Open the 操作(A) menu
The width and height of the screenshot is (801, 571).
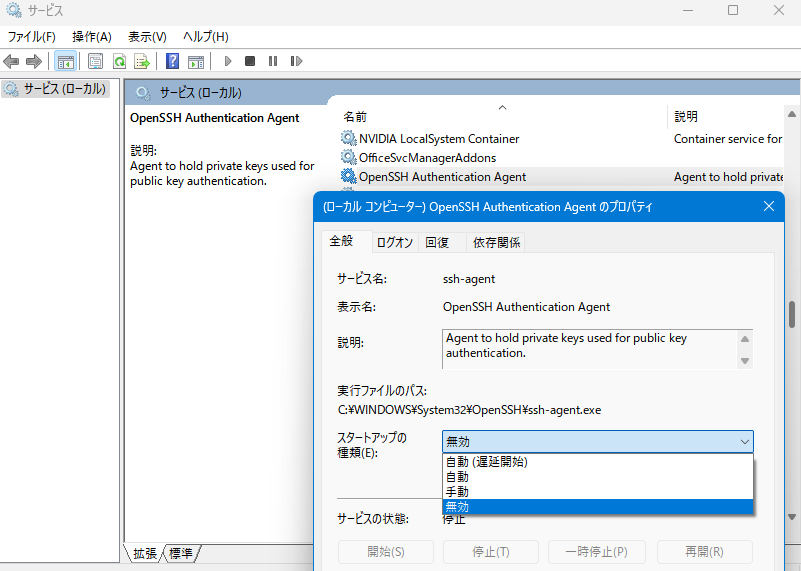[92, 37]
